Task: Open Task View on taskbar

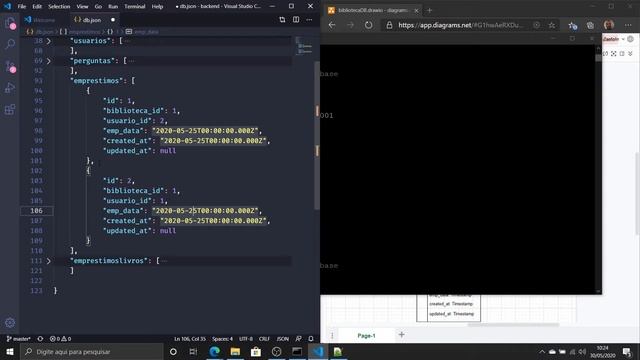Action: click(193, 351)
